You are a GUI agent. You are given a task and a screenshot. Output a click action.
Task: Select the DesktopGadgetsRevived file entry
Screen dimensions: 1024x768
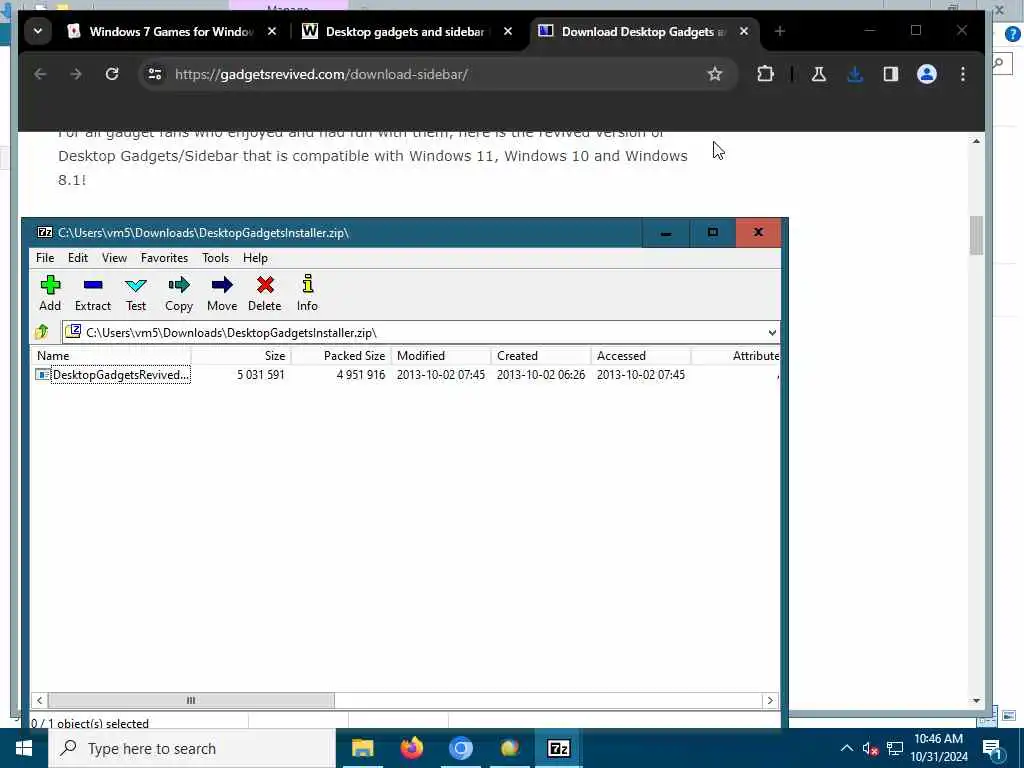[x=121, y=375]
